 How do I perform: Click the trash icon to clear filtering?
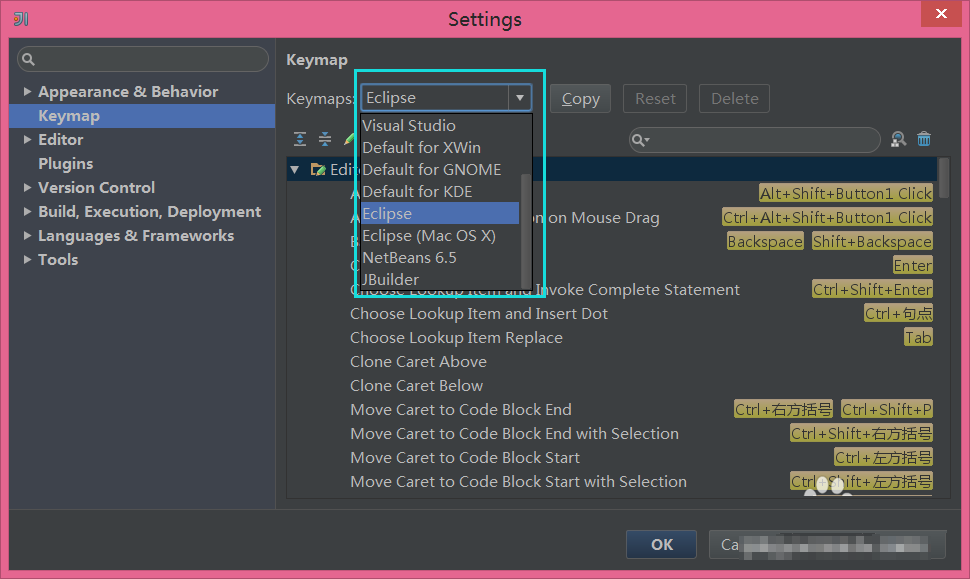pyautogui.click(x=924, y=139)
